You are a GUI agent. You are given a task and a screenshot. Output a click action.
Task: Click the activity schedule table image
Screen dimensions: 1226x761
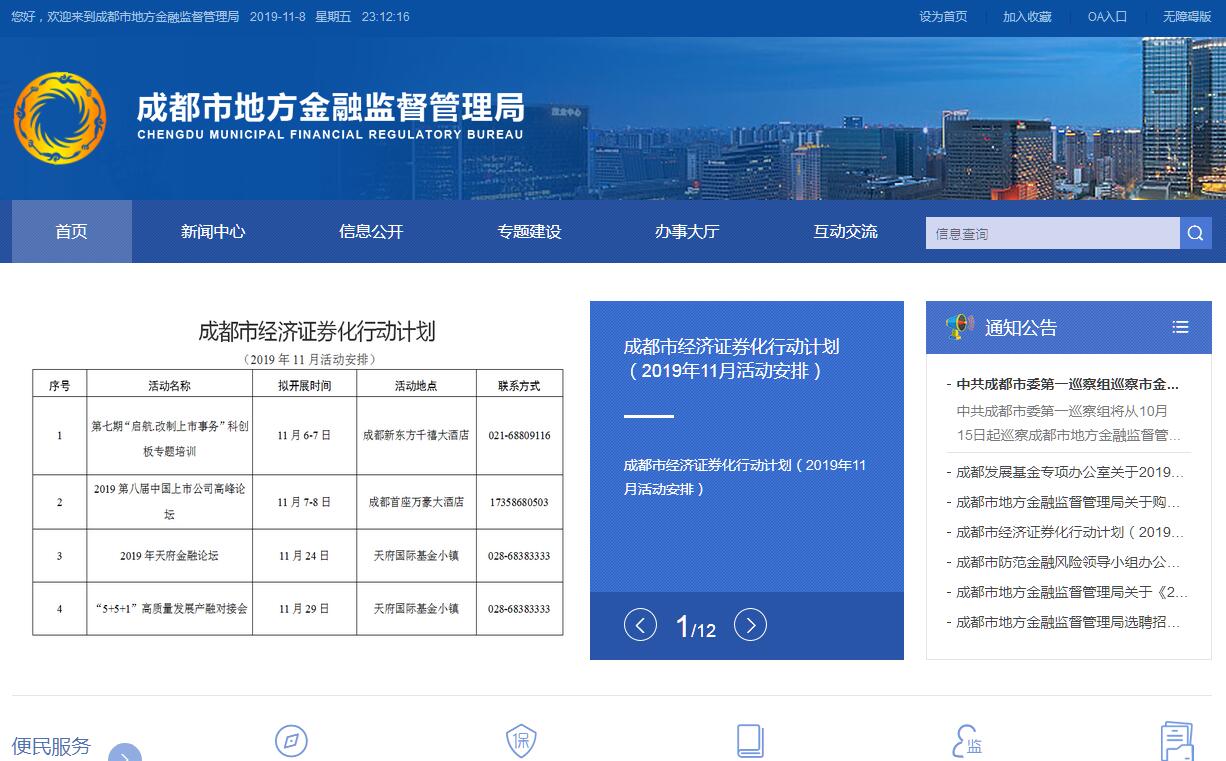pyautogui.click(x=298, y=480)
